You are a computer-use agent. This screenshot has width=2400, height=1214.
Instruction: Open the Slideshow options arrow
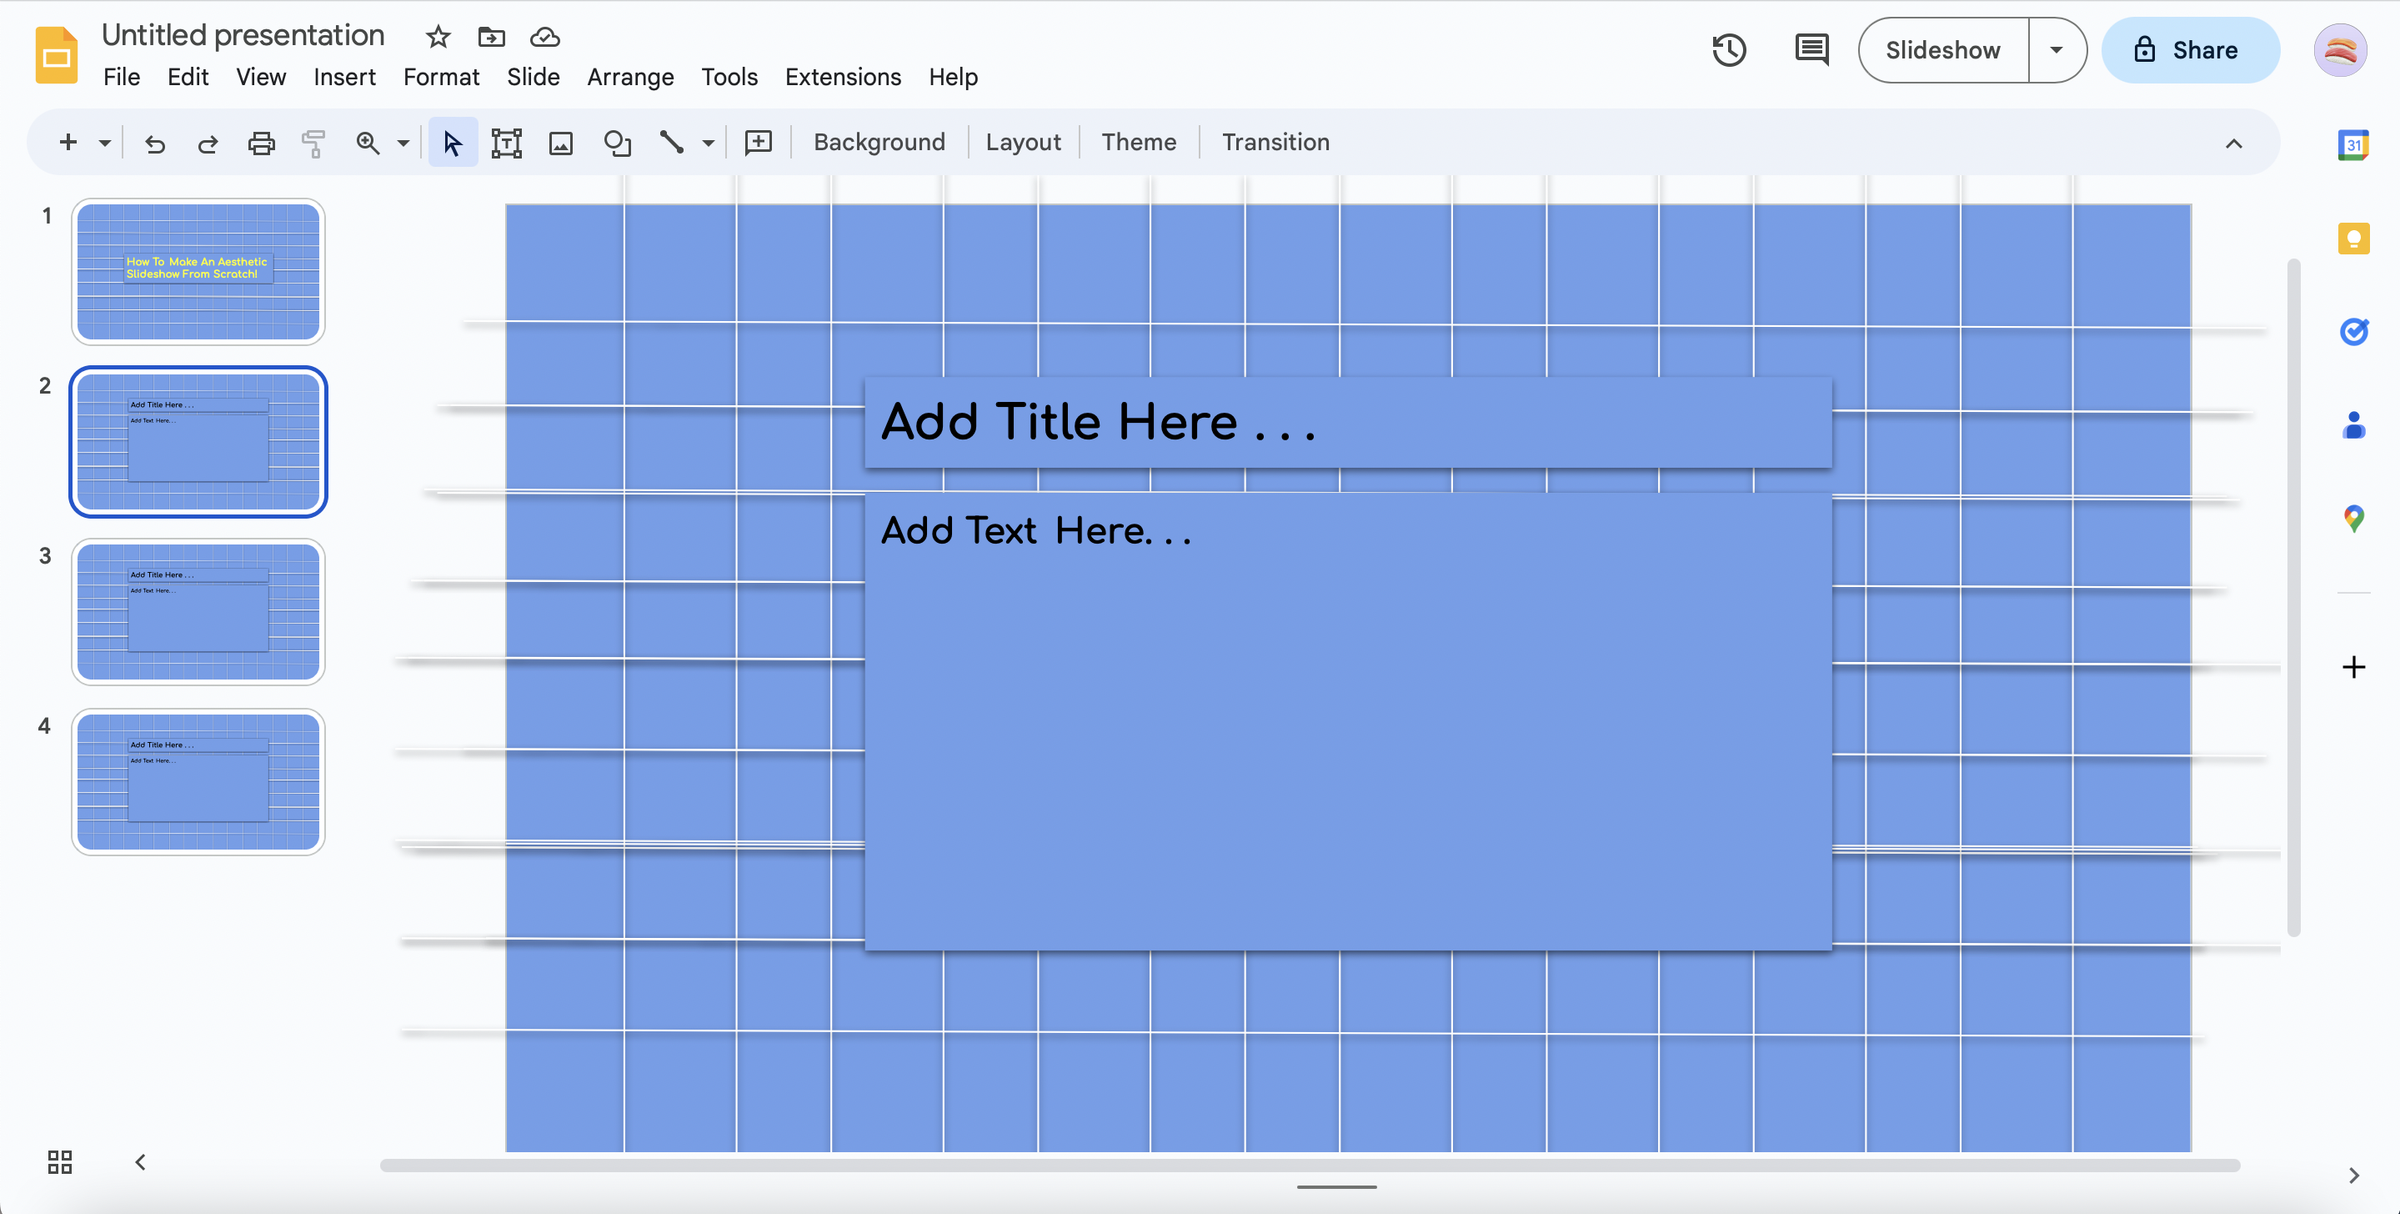2057,49
